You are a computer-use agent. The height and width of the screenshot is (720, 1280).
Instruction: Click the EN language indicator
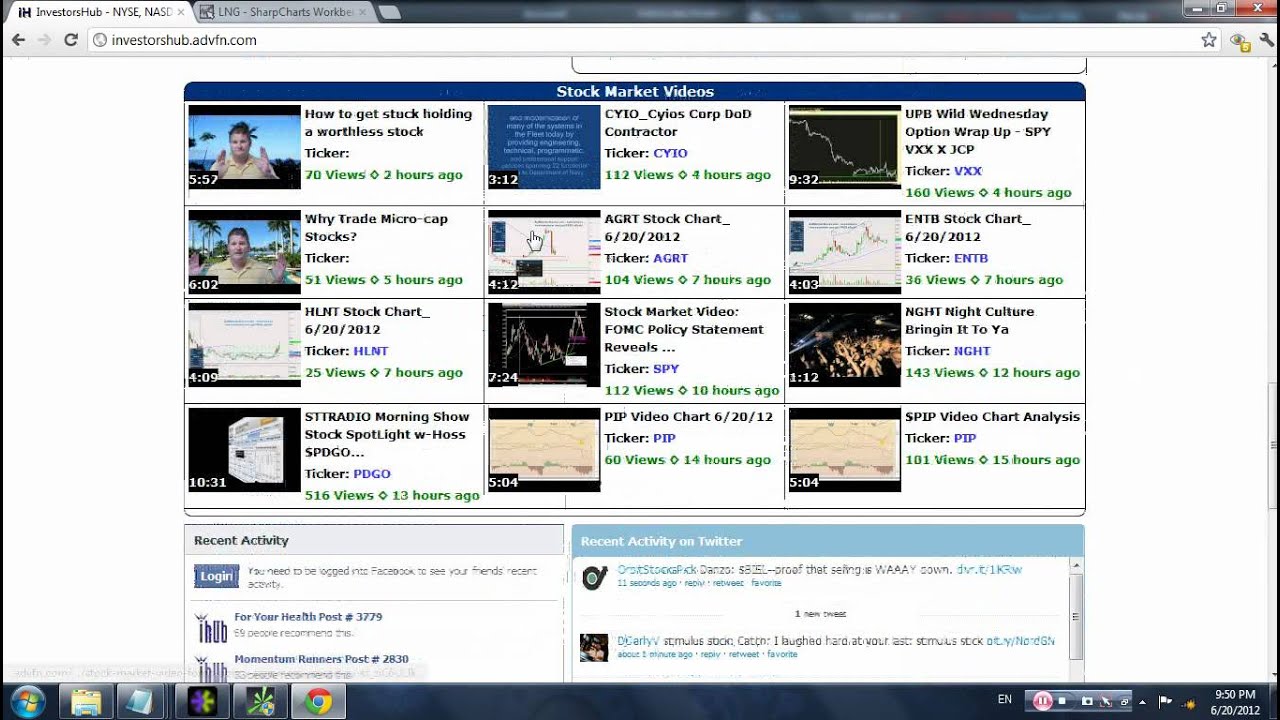click(x=1005, y=700)
